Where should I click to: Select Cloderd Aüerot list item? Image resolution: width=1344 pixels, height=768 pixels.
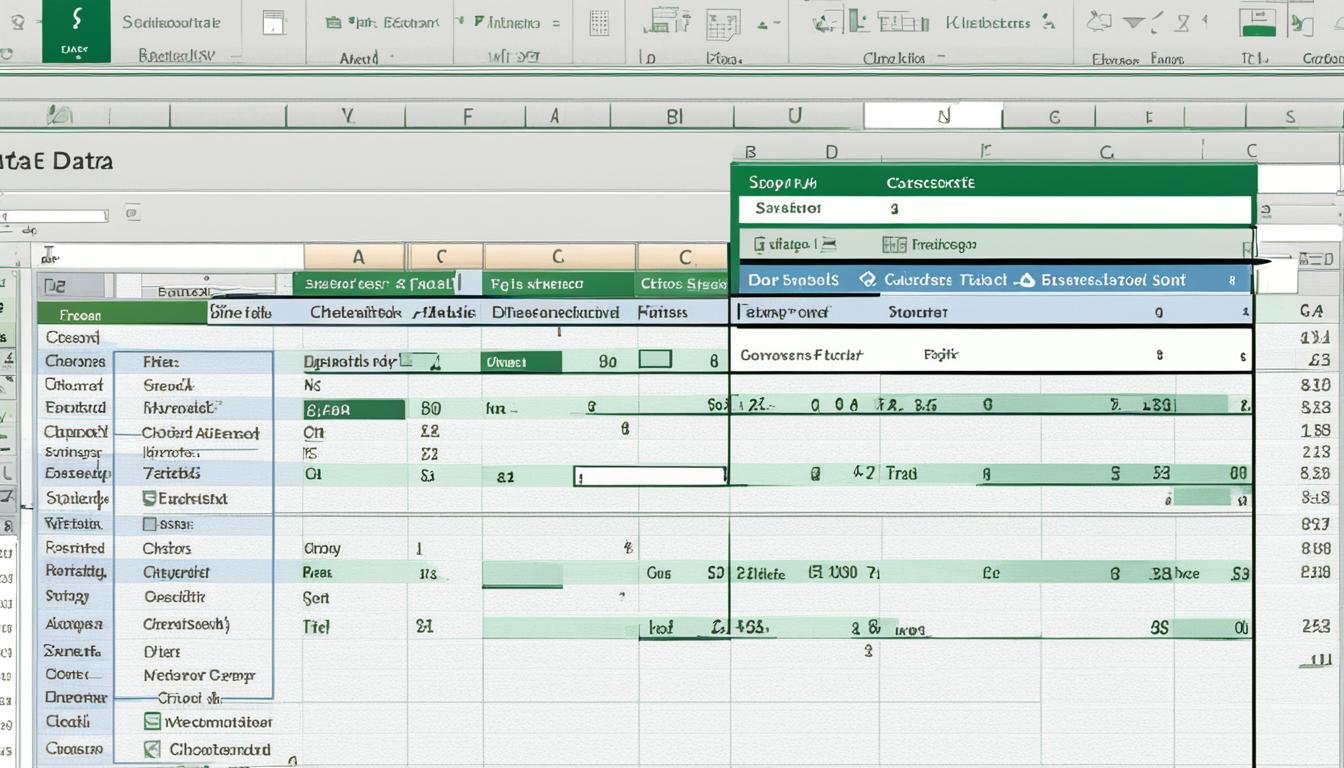[200, 433]
